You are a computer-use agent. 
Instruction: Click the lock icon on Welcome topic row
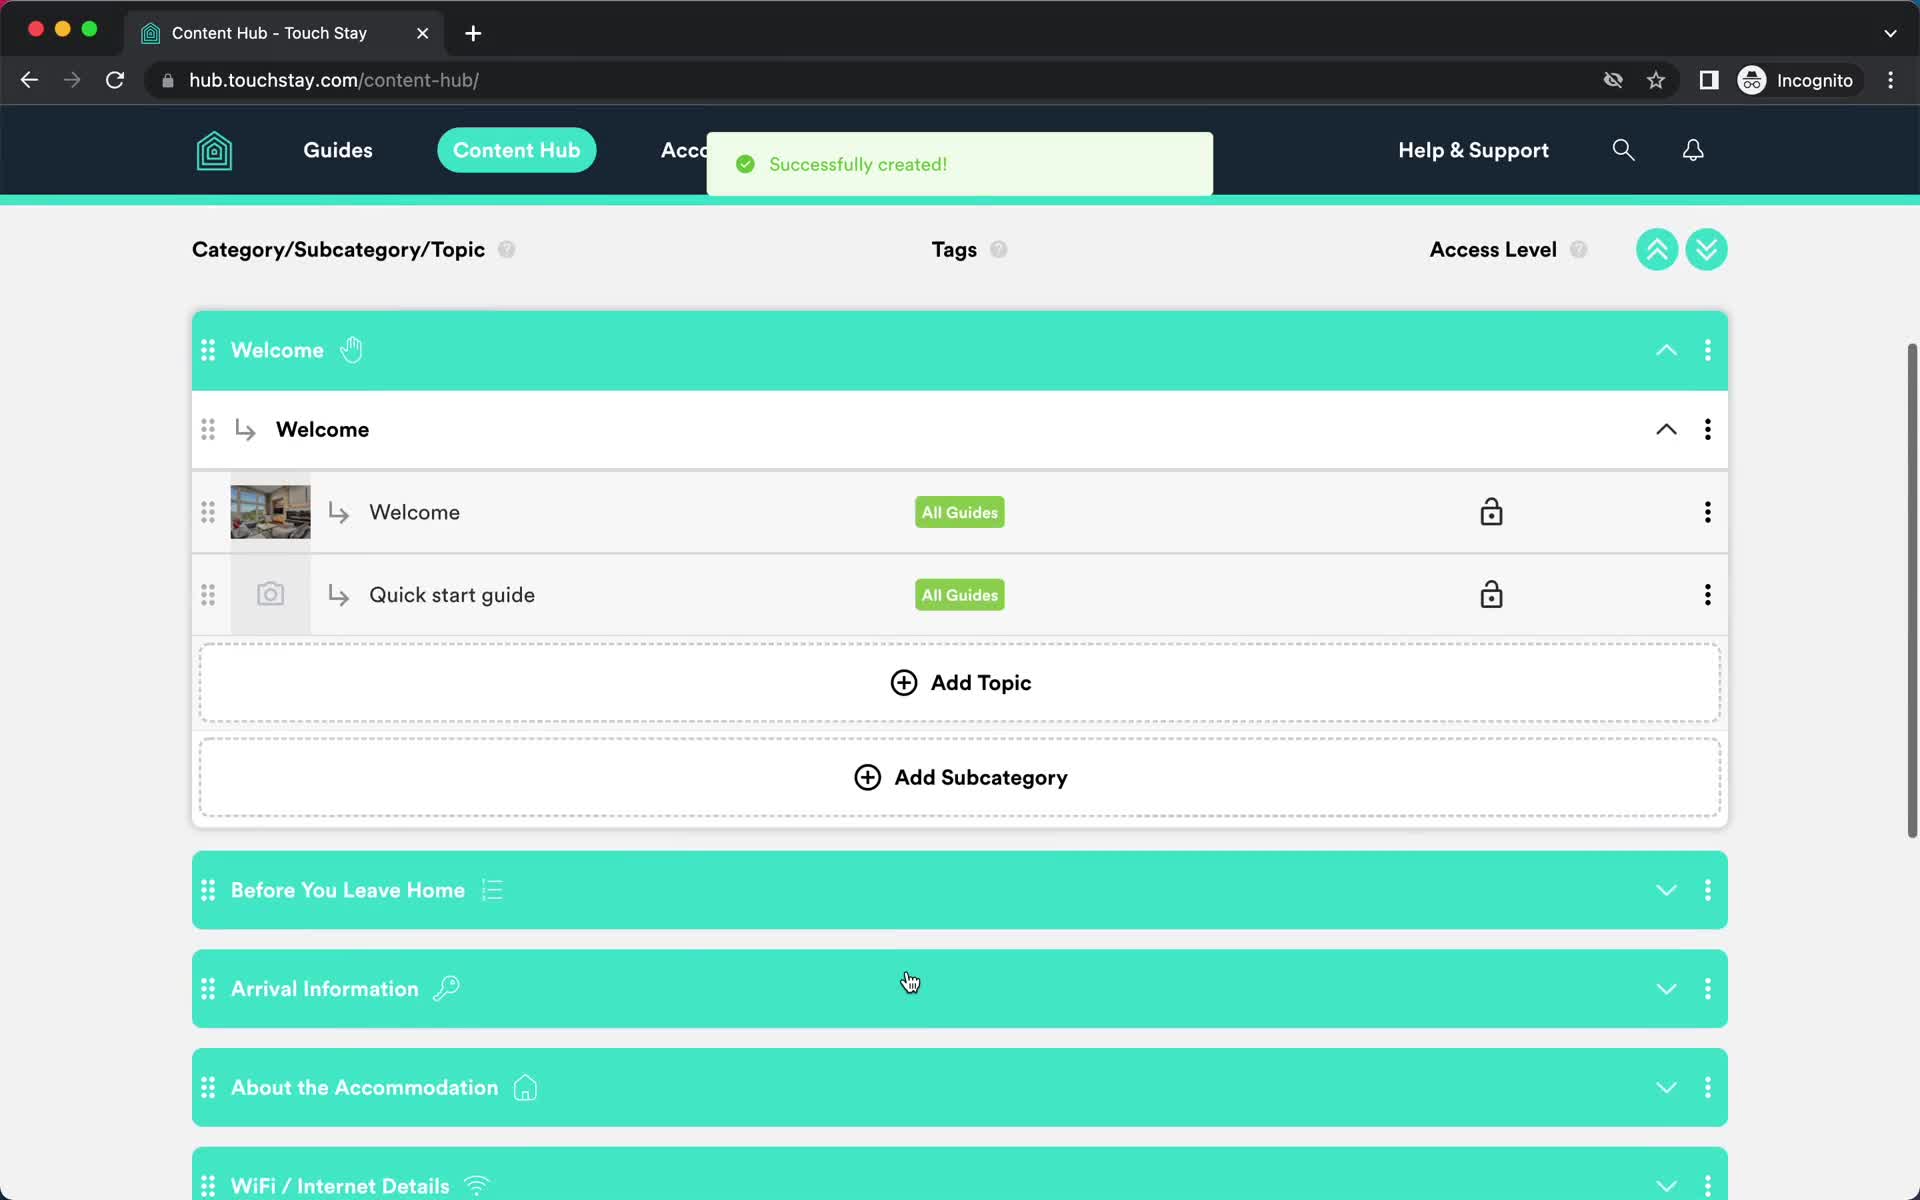pyautogui.click(x=1491, y=512)
